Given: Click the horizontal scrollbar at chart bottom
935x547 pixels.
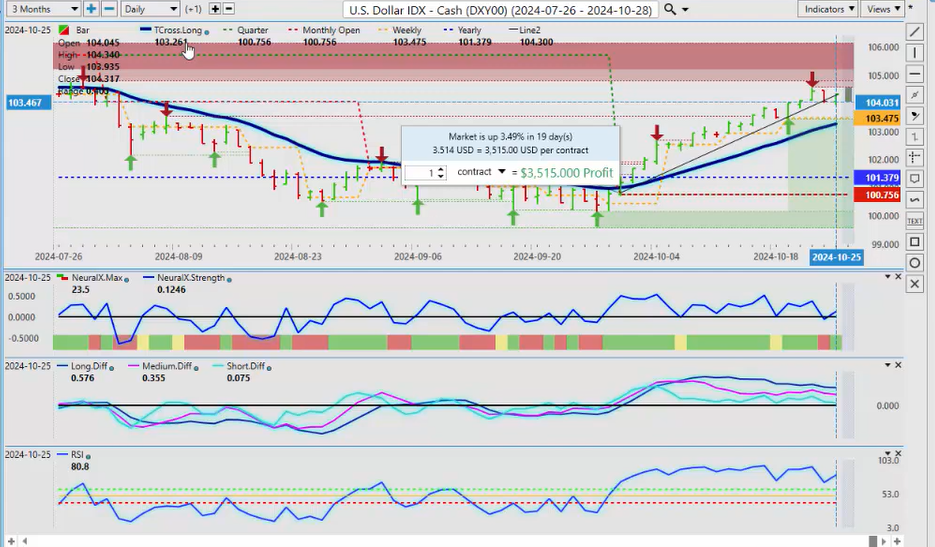Looking at the screenshot, I should point(450,541).
